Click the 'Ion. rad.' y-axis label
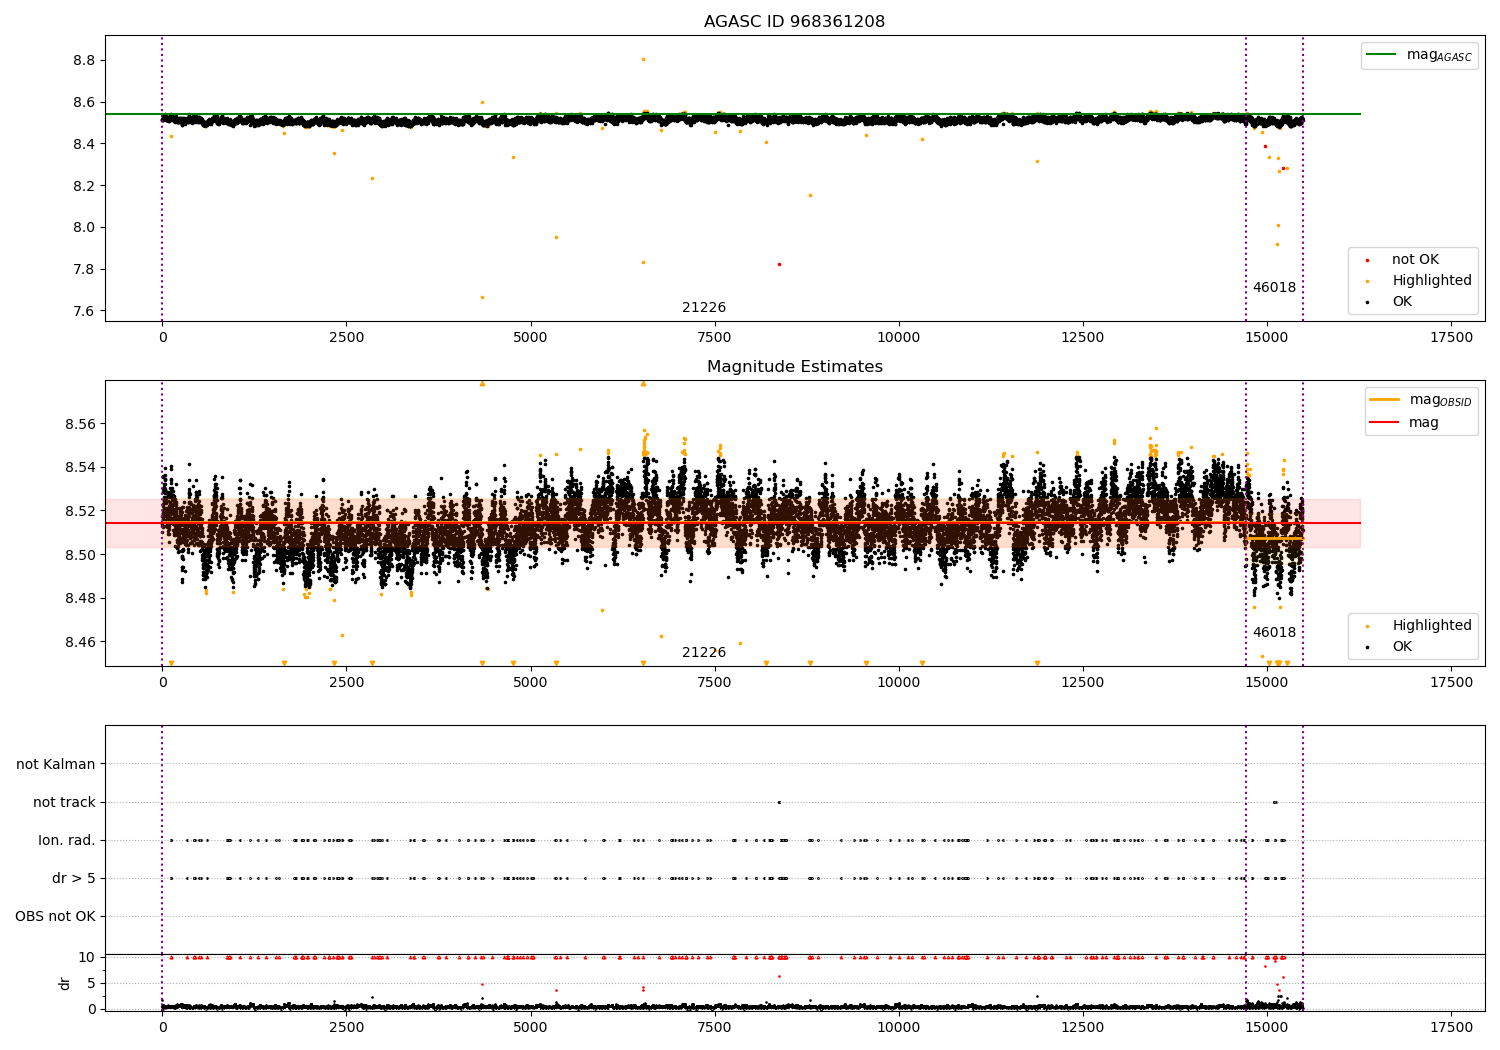1500x1050 pixels. [x=67, y=840]
